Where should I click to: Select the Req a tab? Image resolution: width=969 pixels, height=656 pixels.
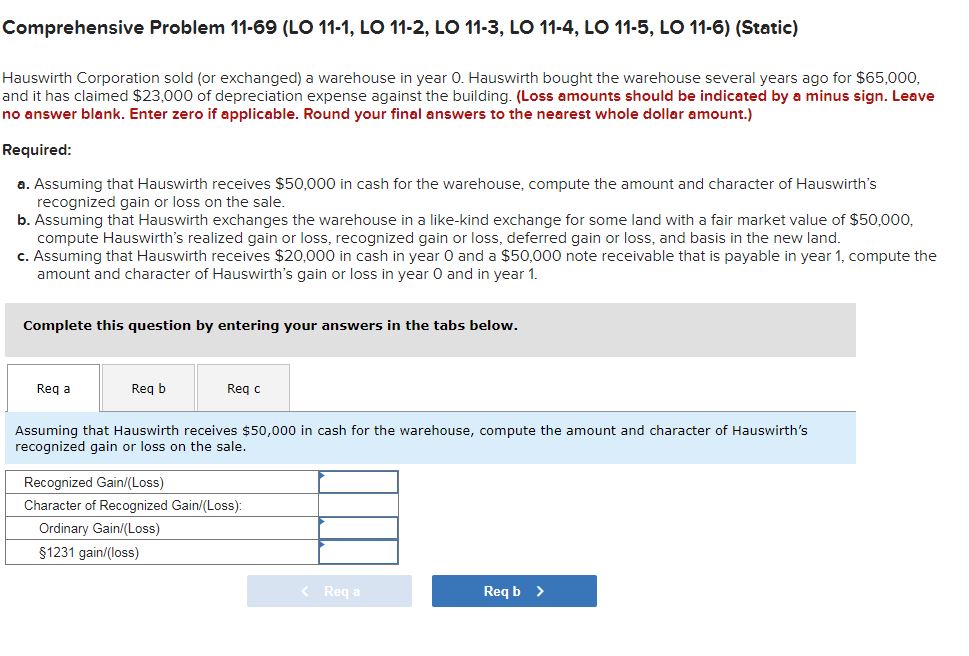coord(52,388)
